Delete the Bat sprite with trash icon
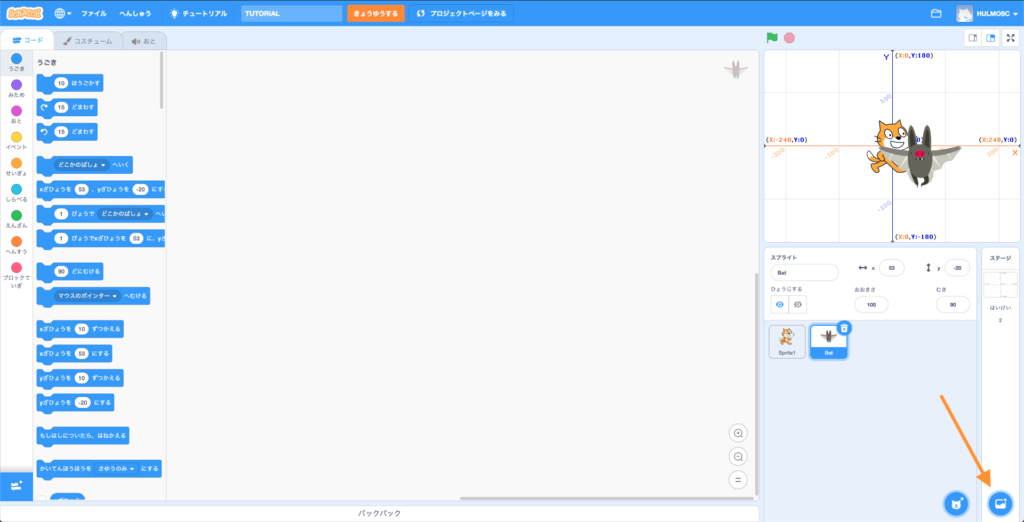The height and width of the screenshot is (522, 1024). pyautogui.click(x=844, y=328)
